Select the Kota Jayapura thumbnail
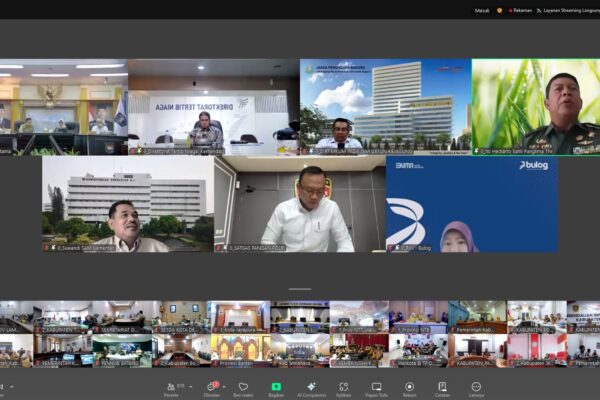Image resolution: width=600 pixels, height=400 pixels. [x=241, y=317]
